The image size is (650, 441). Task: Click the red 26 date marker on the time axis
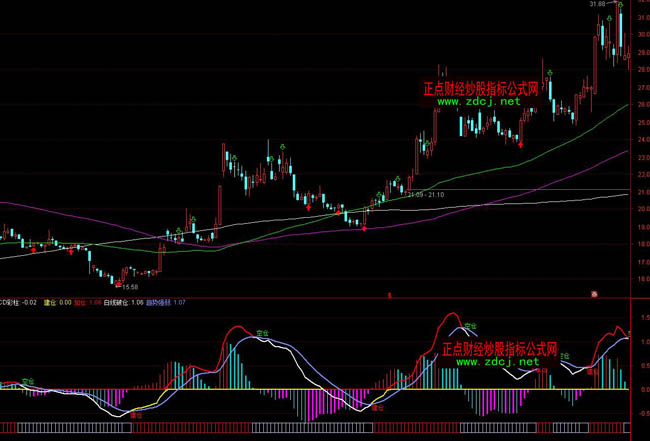click(594, 294)
